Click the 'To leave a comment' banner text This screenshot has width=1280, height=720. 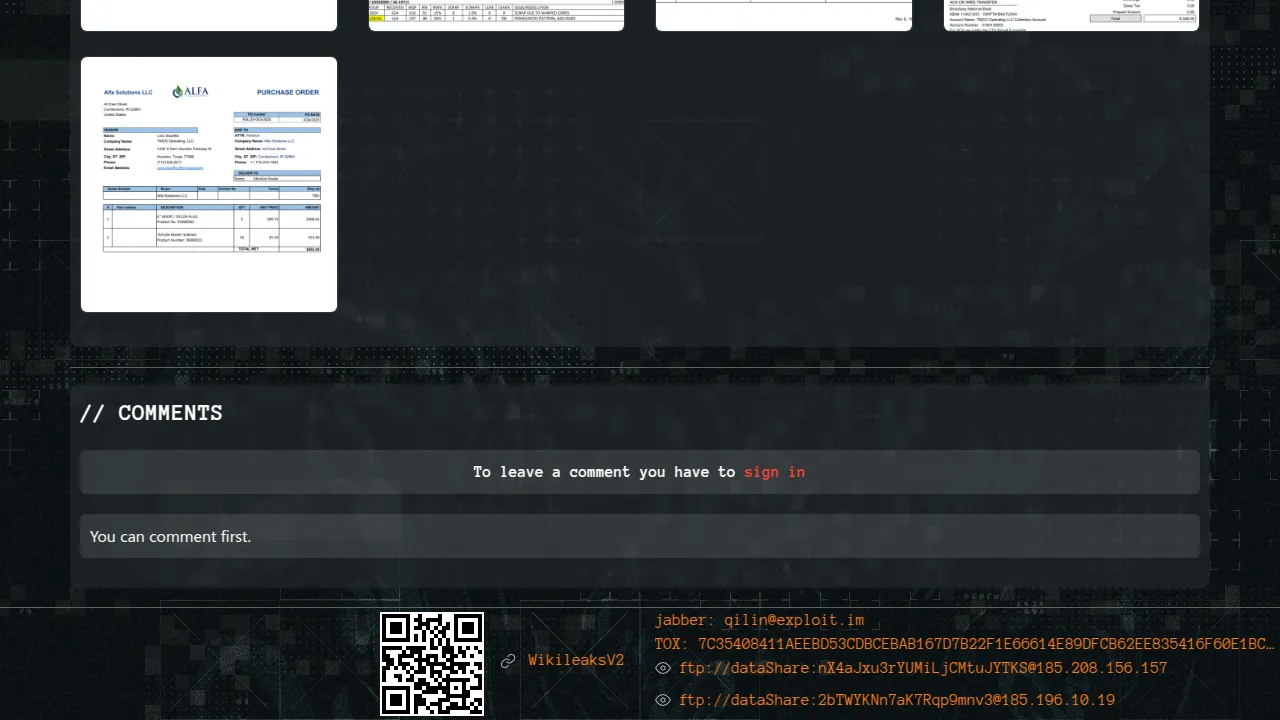pyautogui.click(x=604, y=472)
